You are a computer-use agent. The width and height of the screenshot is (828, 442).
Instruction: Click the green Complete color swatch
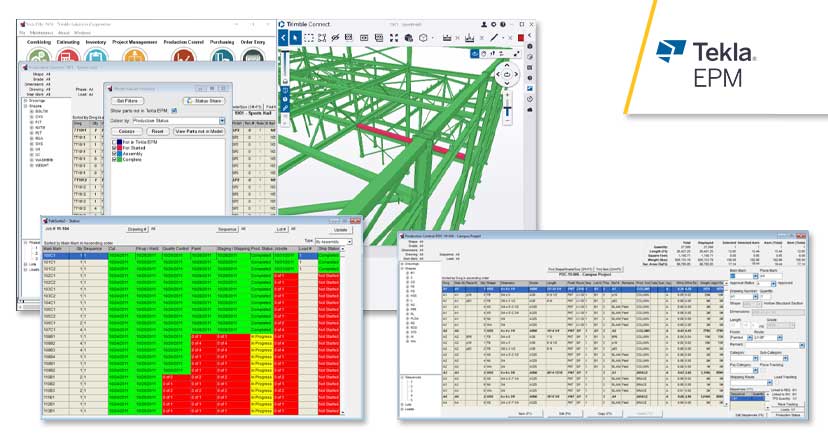[120, 159]
